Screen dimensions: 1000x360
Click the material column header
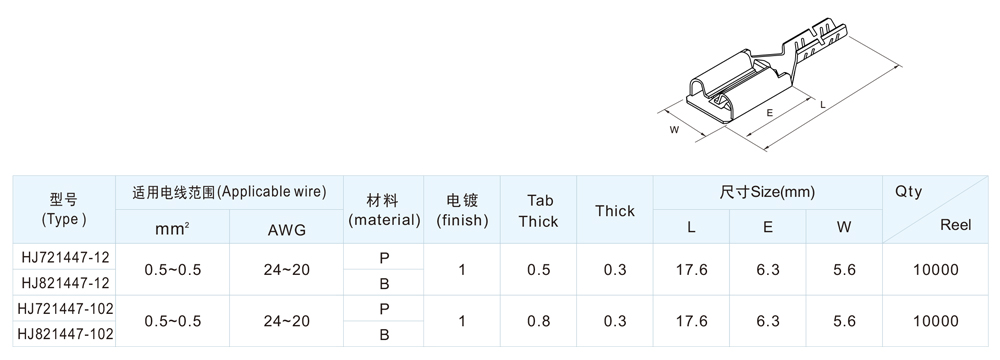tap(384, 210)
